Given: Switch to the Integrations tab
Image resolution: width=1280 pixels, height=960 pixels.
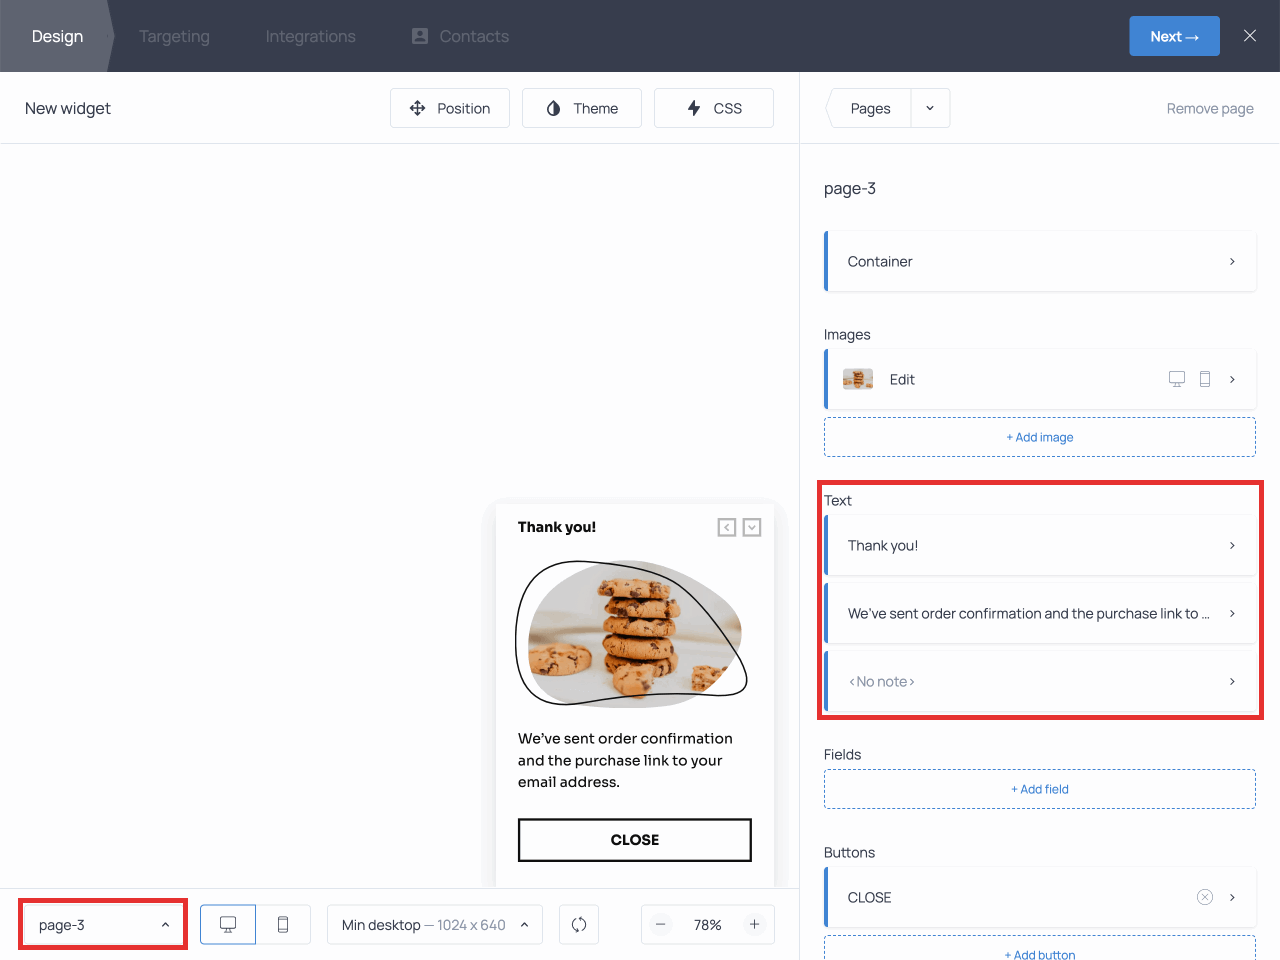Looking at the screenshot, I should [x=310, y=36].
